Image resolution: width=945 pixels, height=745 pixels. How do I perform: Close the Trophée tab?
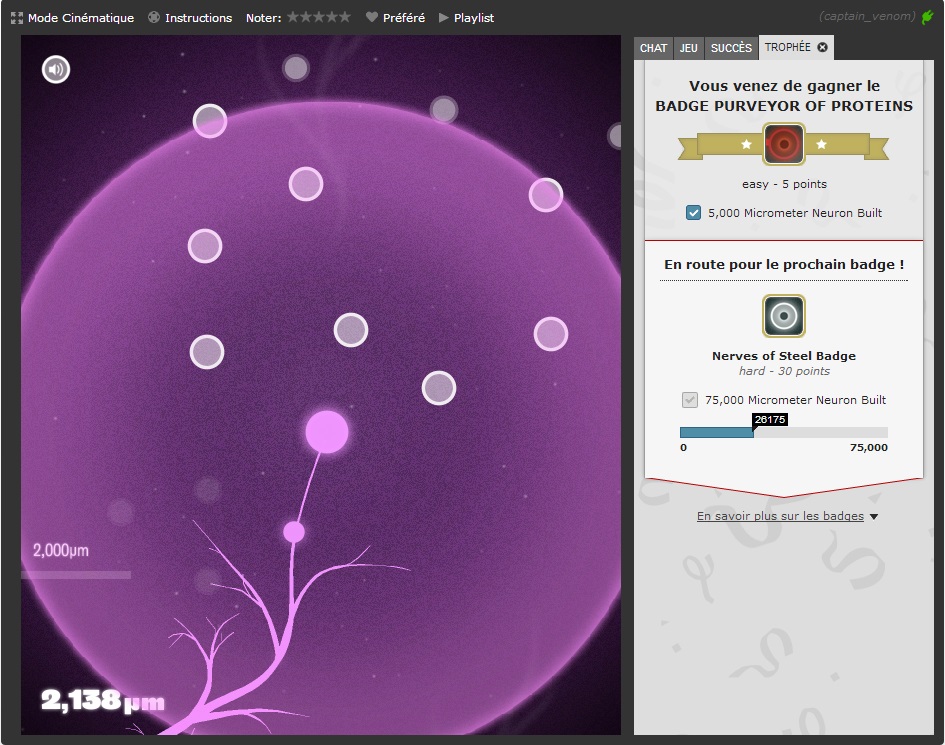click(x=822, y=48)
